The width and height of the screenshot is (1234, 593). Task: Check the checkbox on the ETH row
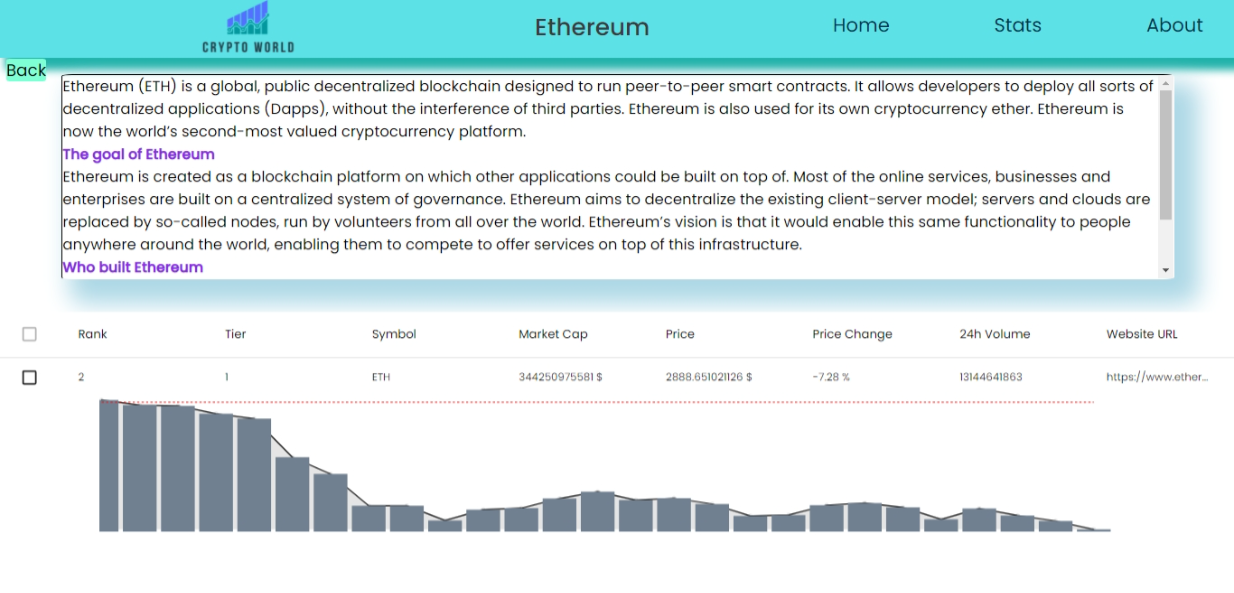(x=30, y=377)
